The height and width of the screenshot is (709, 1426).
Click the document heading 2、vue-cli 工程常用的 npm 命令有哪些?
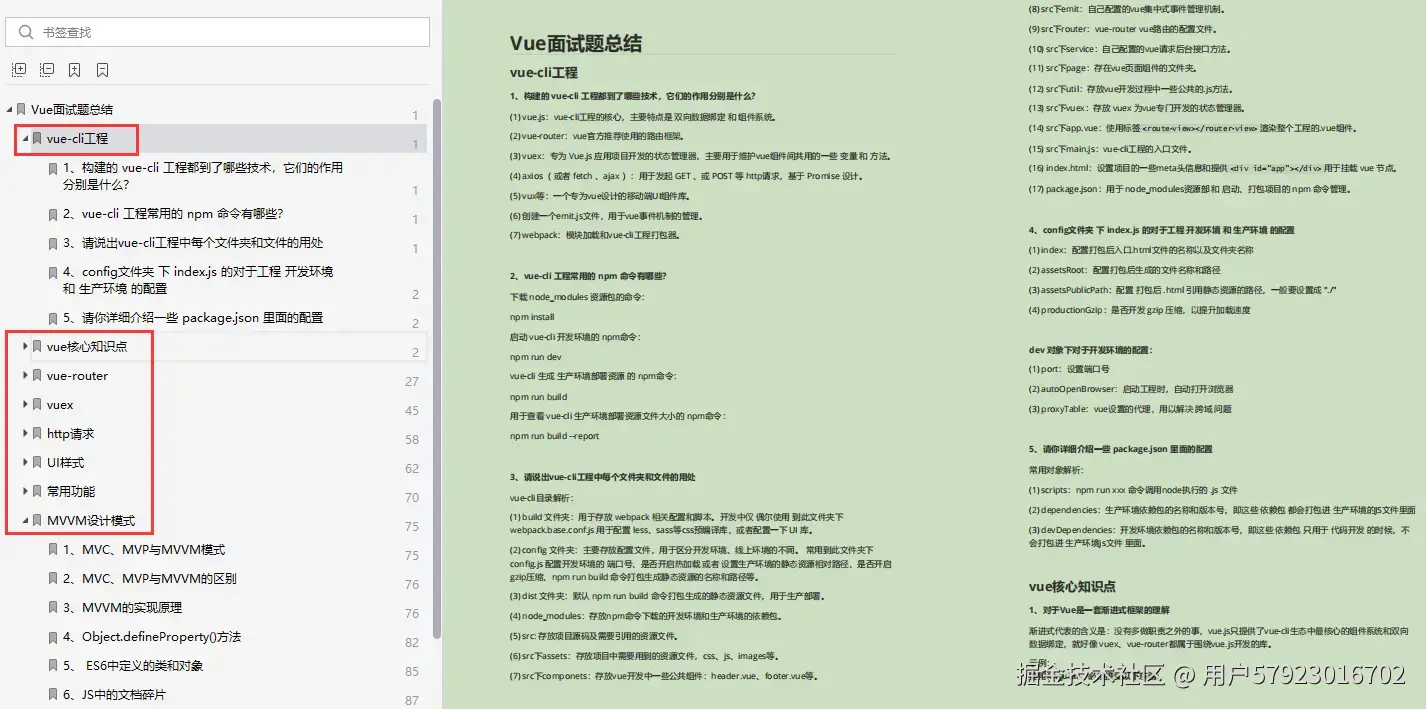coord(588,276)
